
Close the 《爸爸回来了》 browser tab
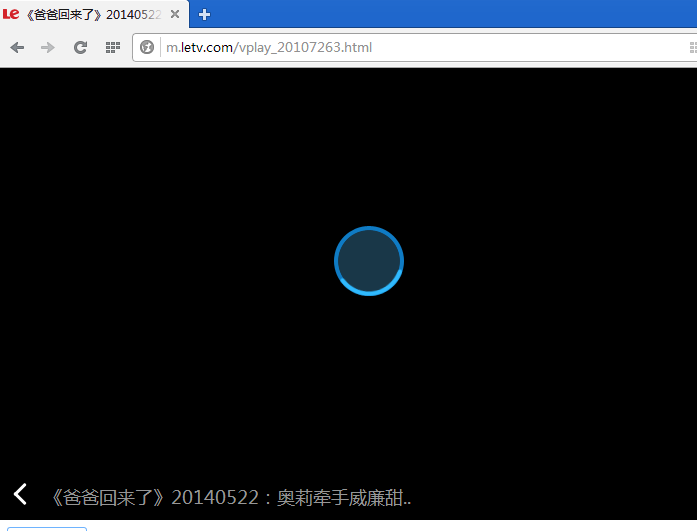175,14
